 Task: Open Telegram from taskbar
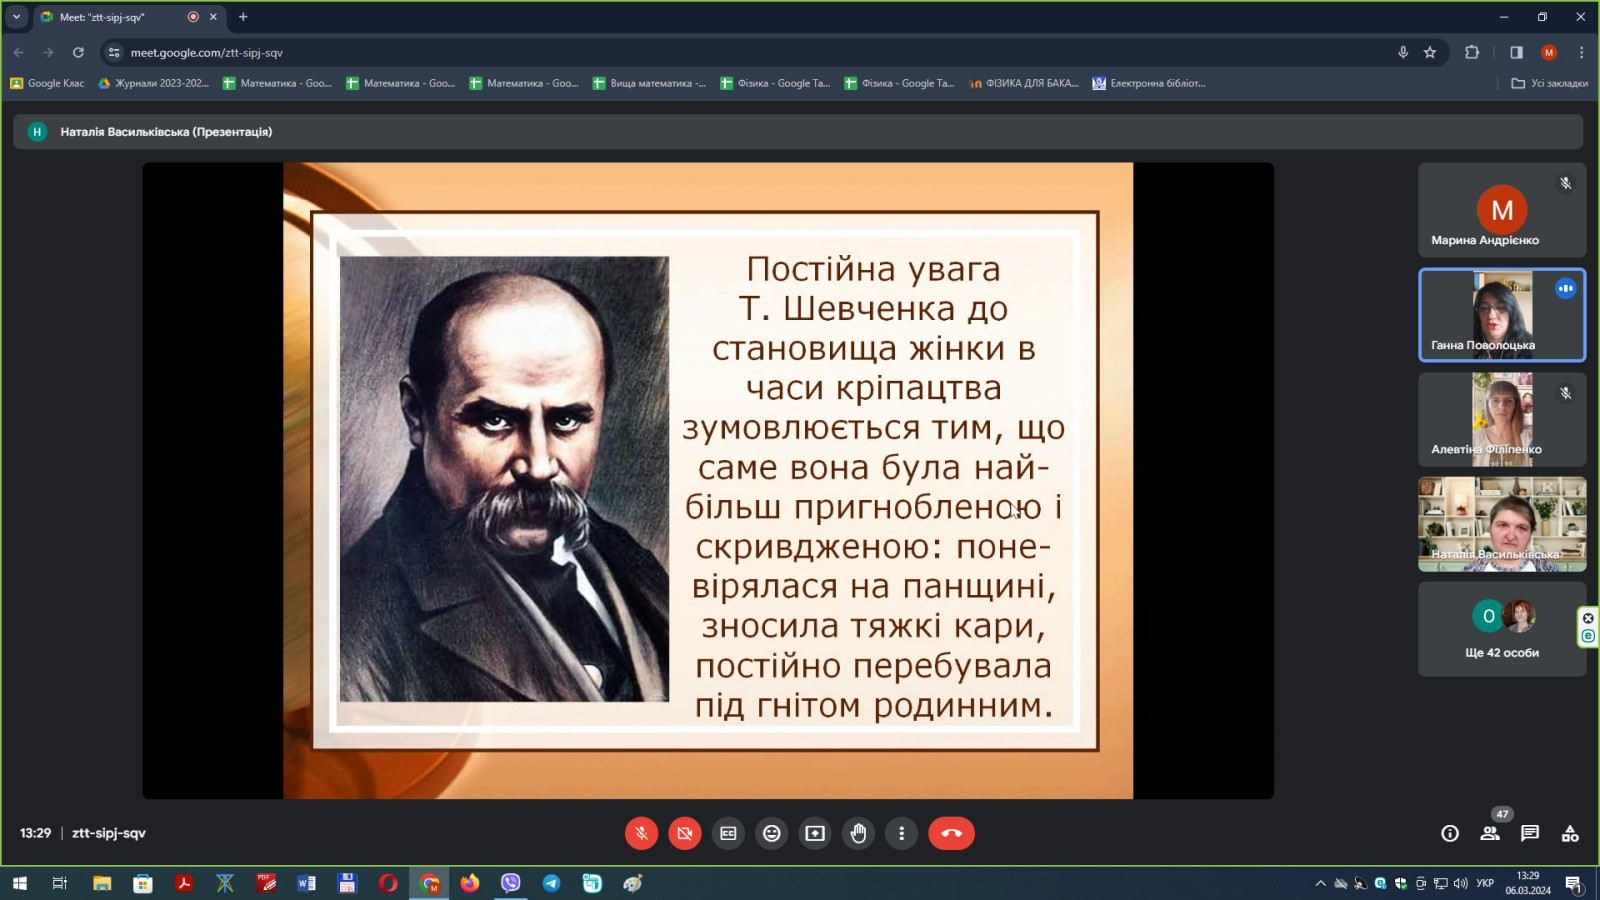pyautogui.click(x=551, y=883)
